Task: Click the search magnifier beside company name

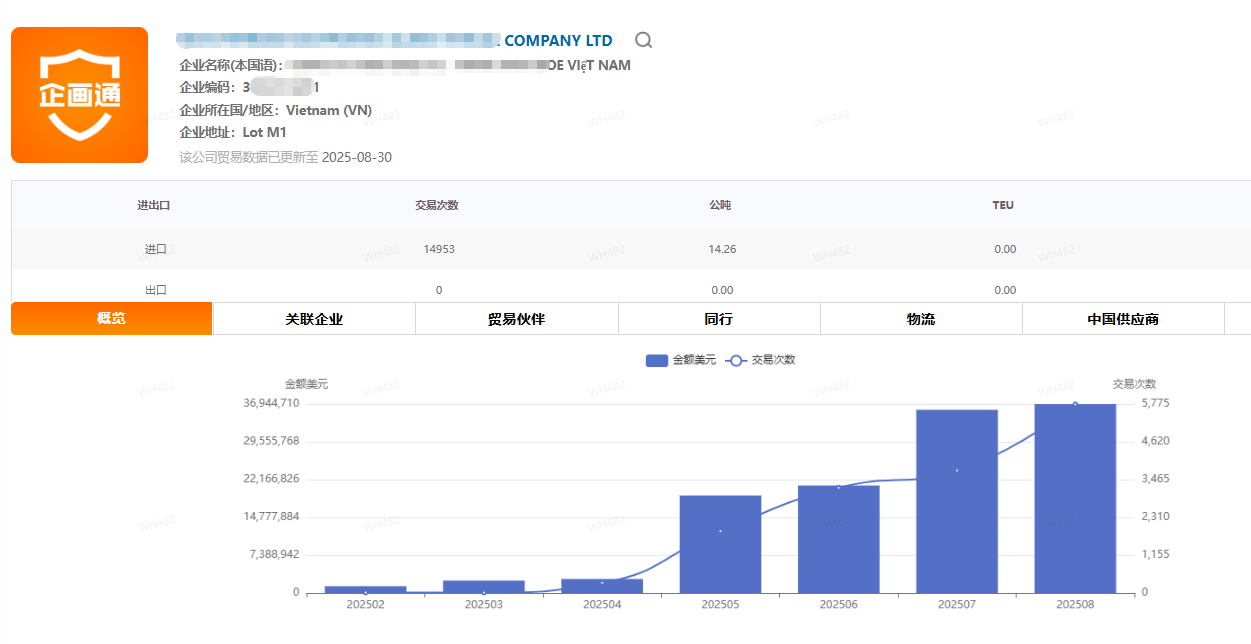Action: point(644,40)
